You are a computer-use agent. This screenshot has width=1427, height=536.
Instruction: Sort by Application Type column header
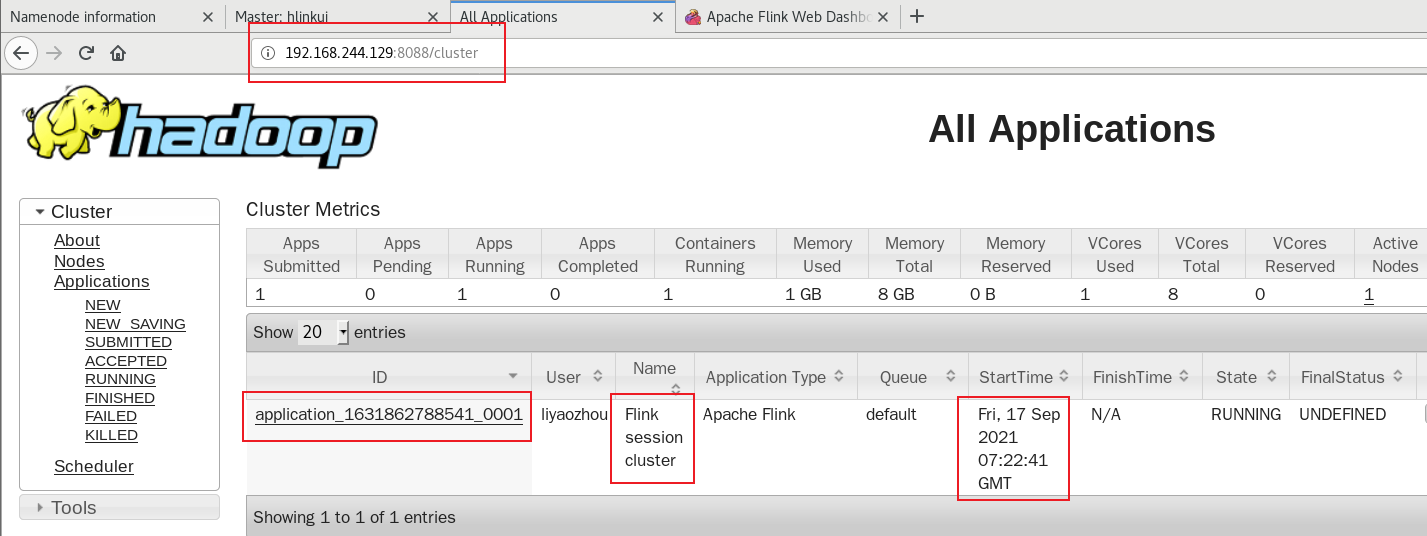[775, 377]
